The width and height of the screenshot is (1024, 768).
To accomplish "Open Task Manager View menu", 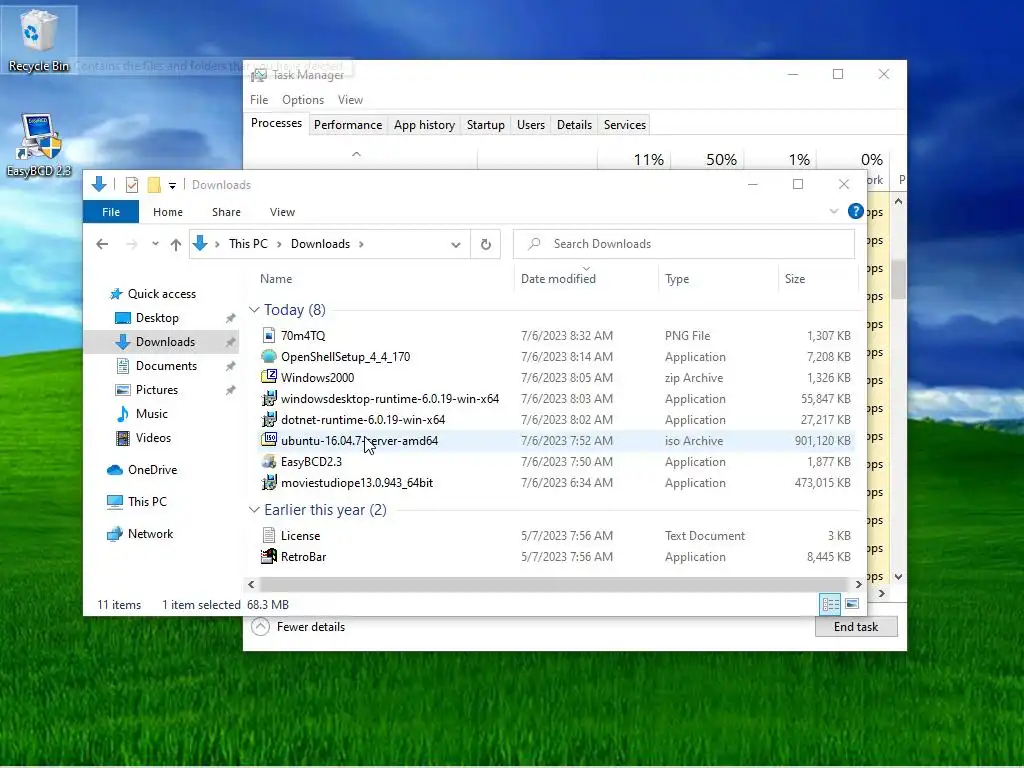I will click(x=350, y=100).
